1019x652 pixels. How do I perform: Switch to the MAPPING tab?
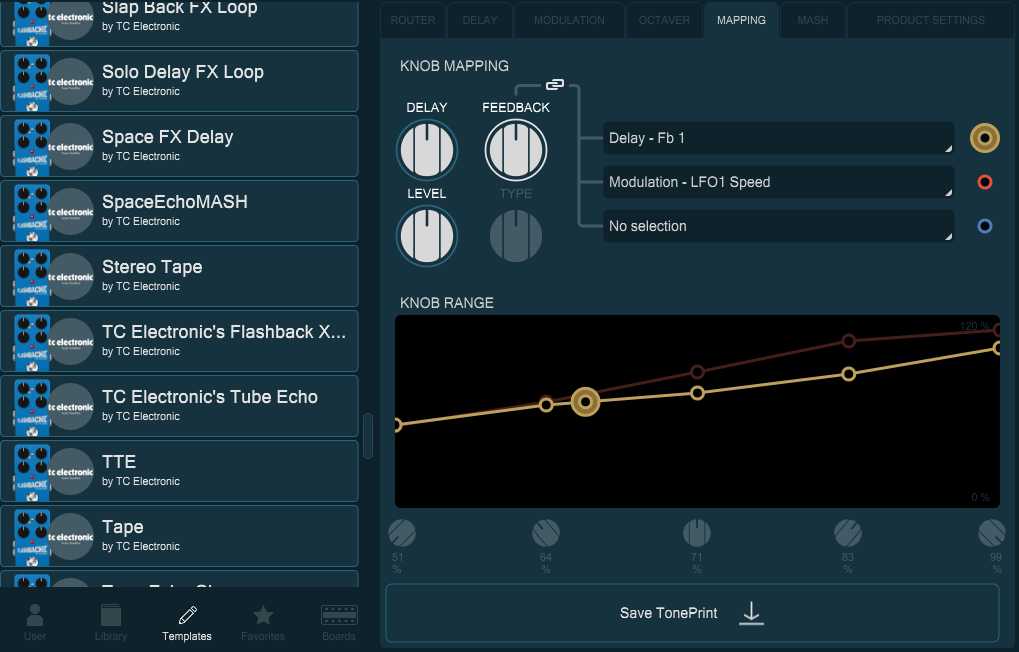tap(741, 20)
